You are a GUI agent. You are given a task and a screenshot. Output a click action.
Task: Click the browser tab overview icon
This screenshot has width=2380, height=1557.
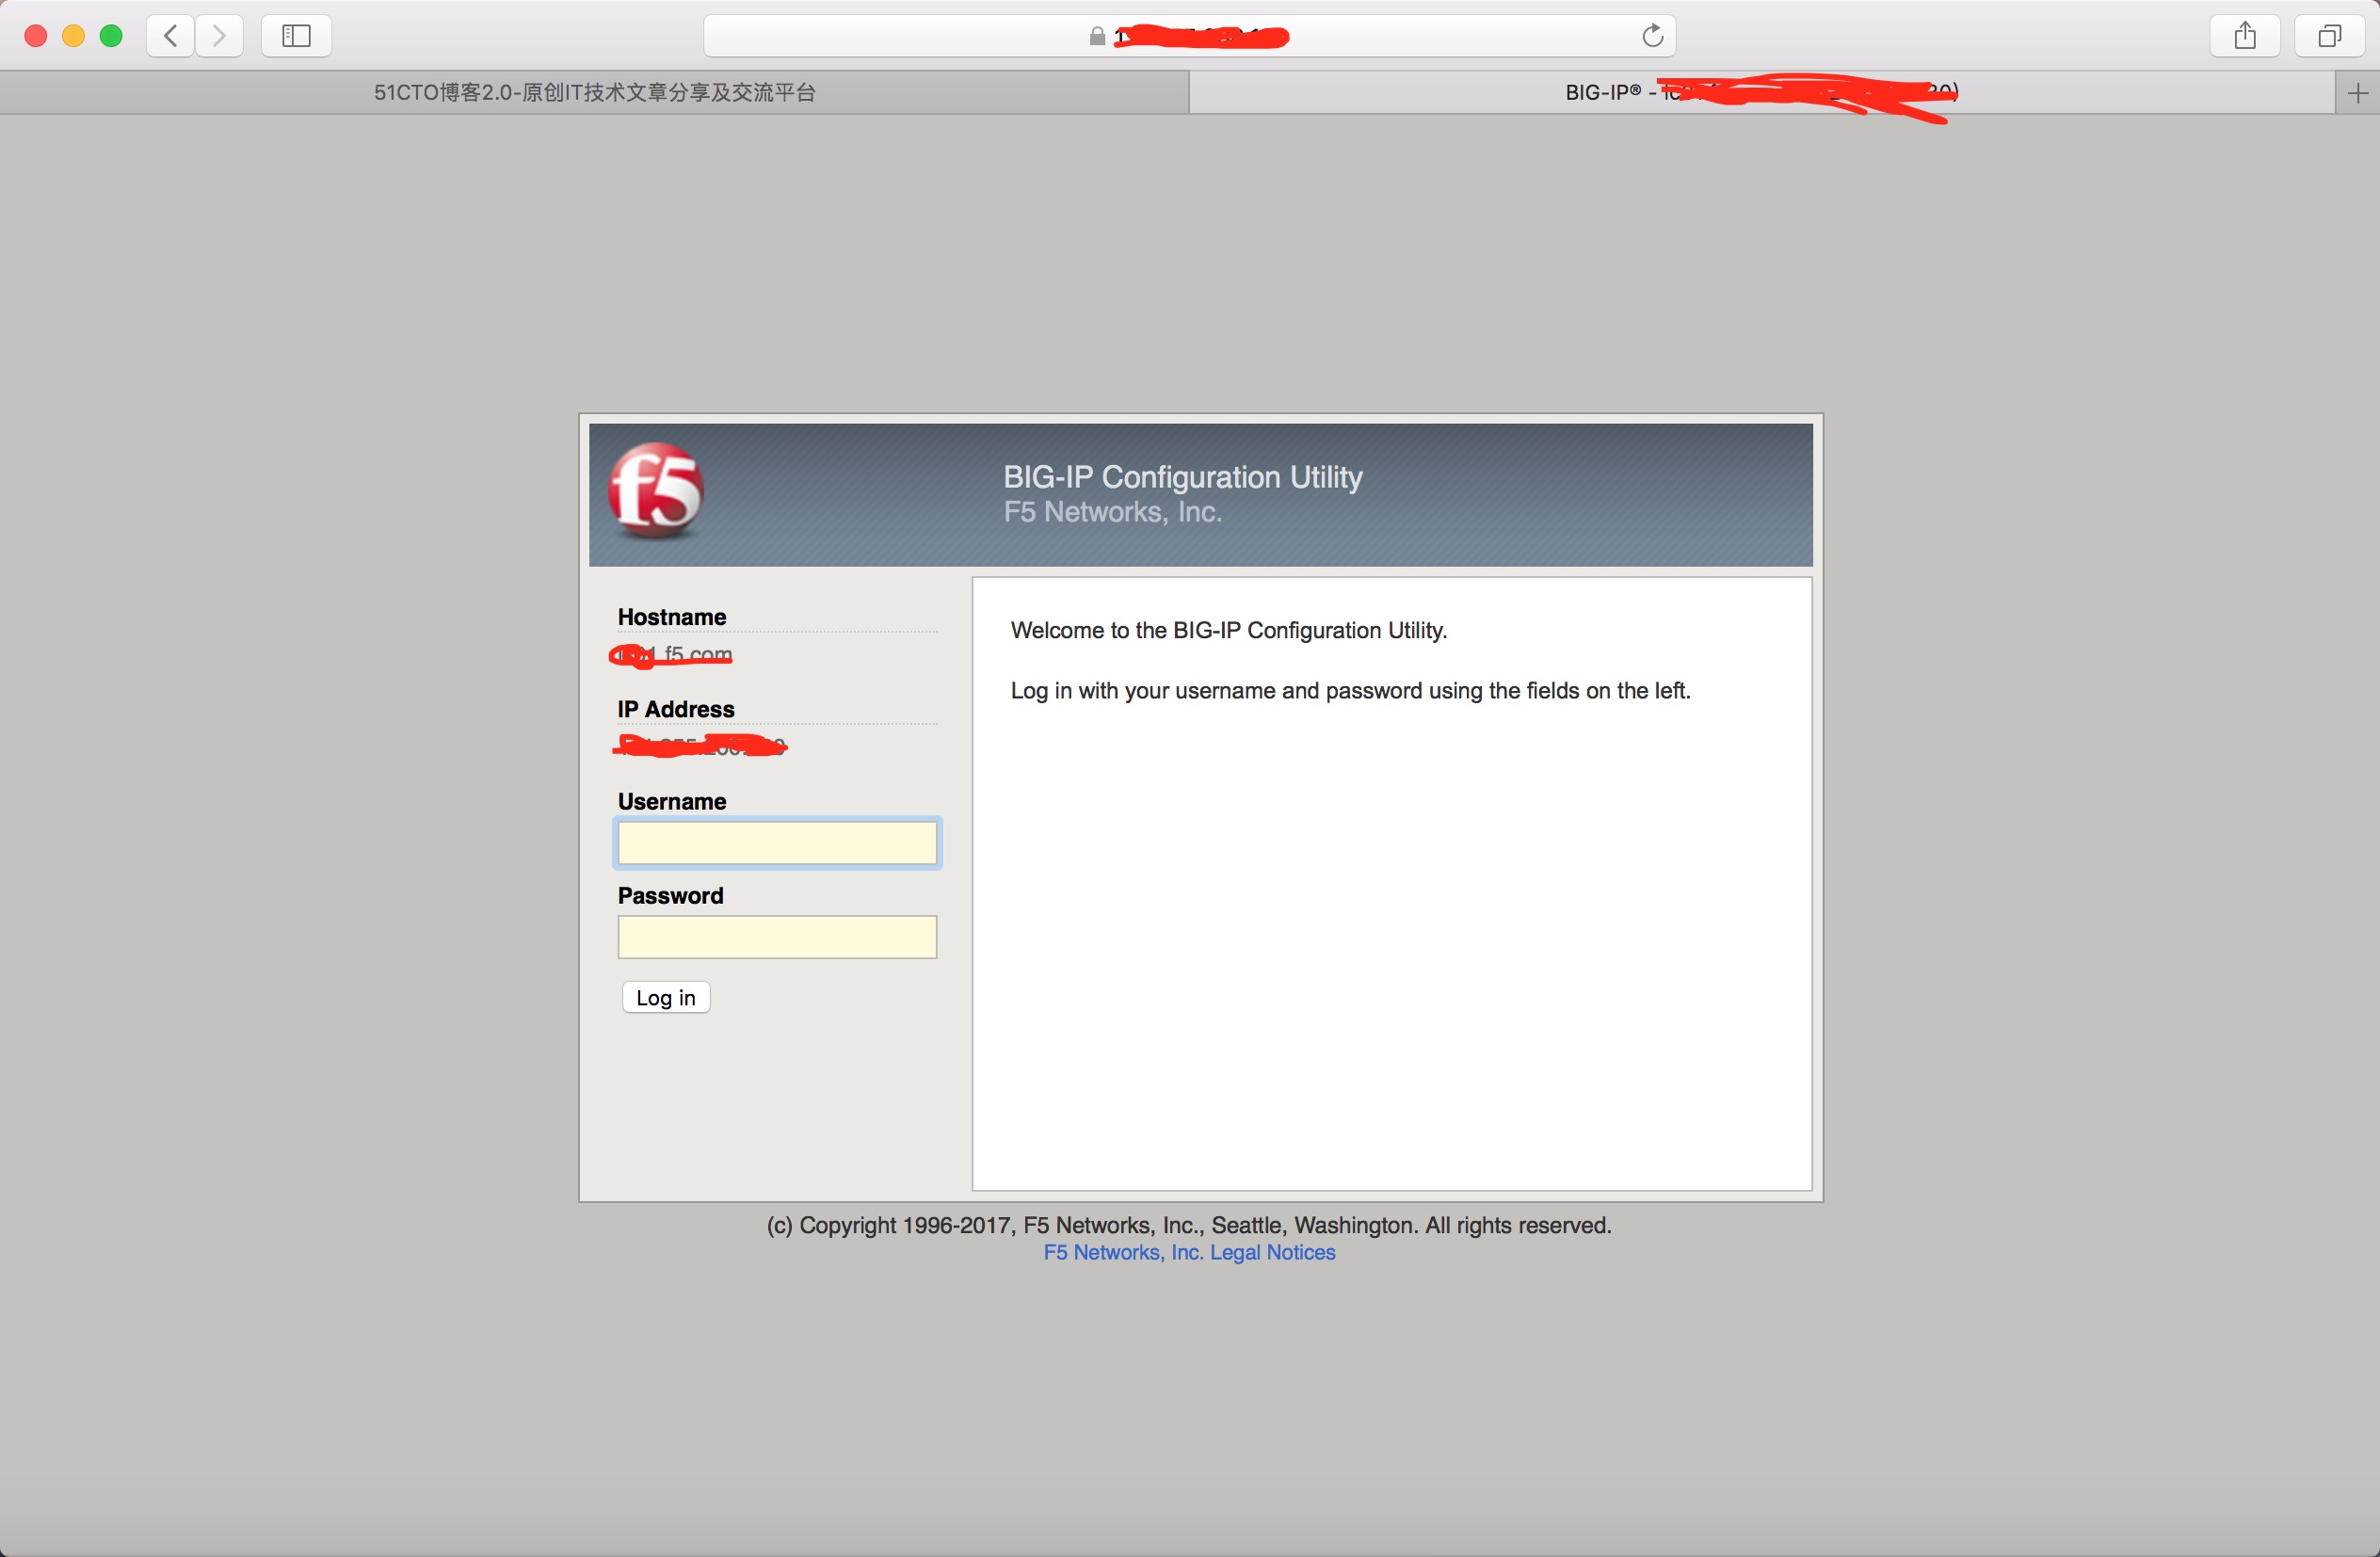click(2328, 33)
